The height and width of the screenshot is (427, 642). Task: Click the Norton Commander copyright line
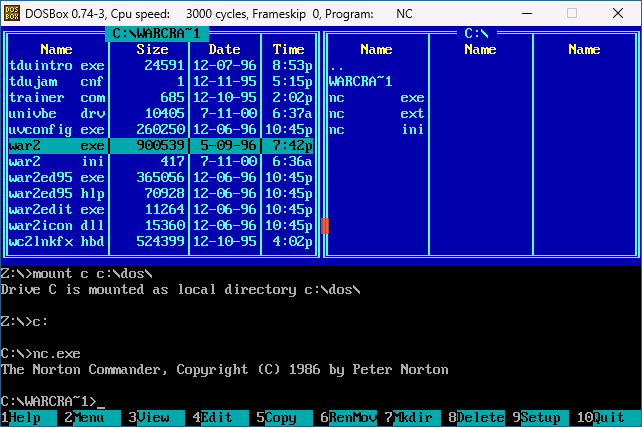[224, 369]
